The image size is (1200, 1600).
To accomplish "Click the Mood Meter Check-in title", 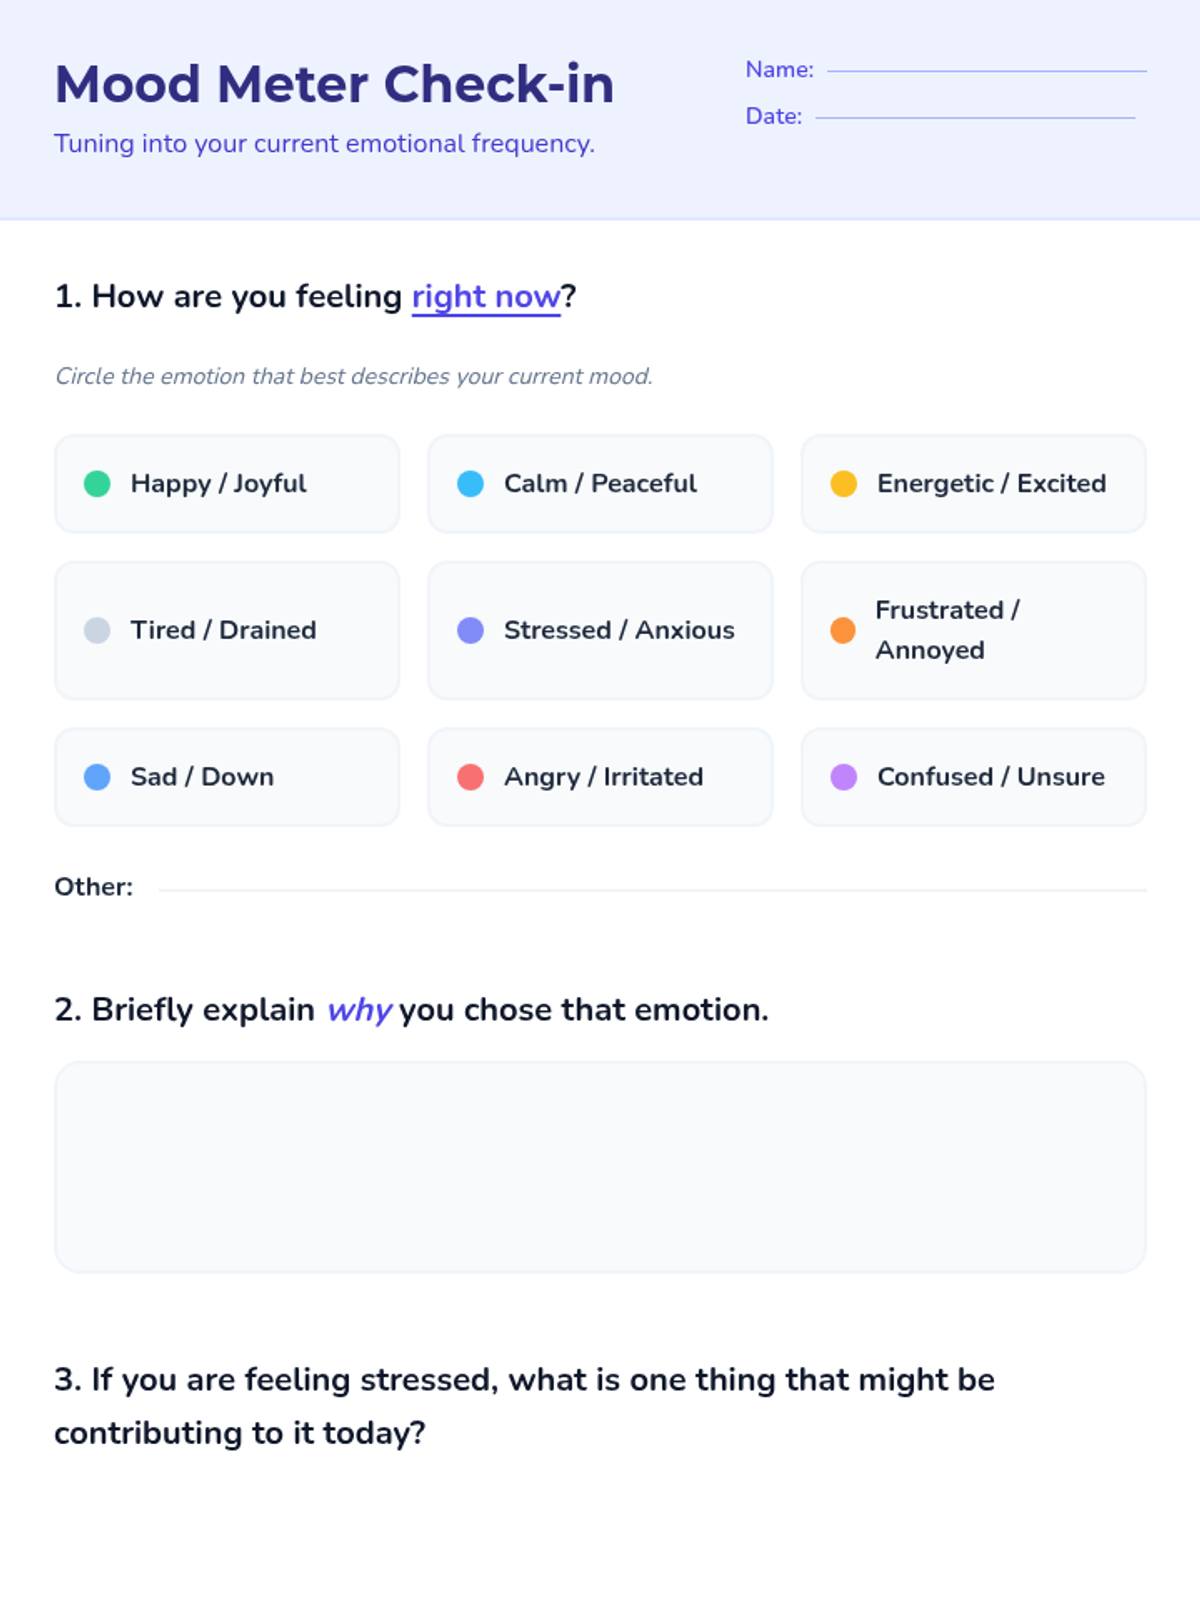I will point(334,84).
